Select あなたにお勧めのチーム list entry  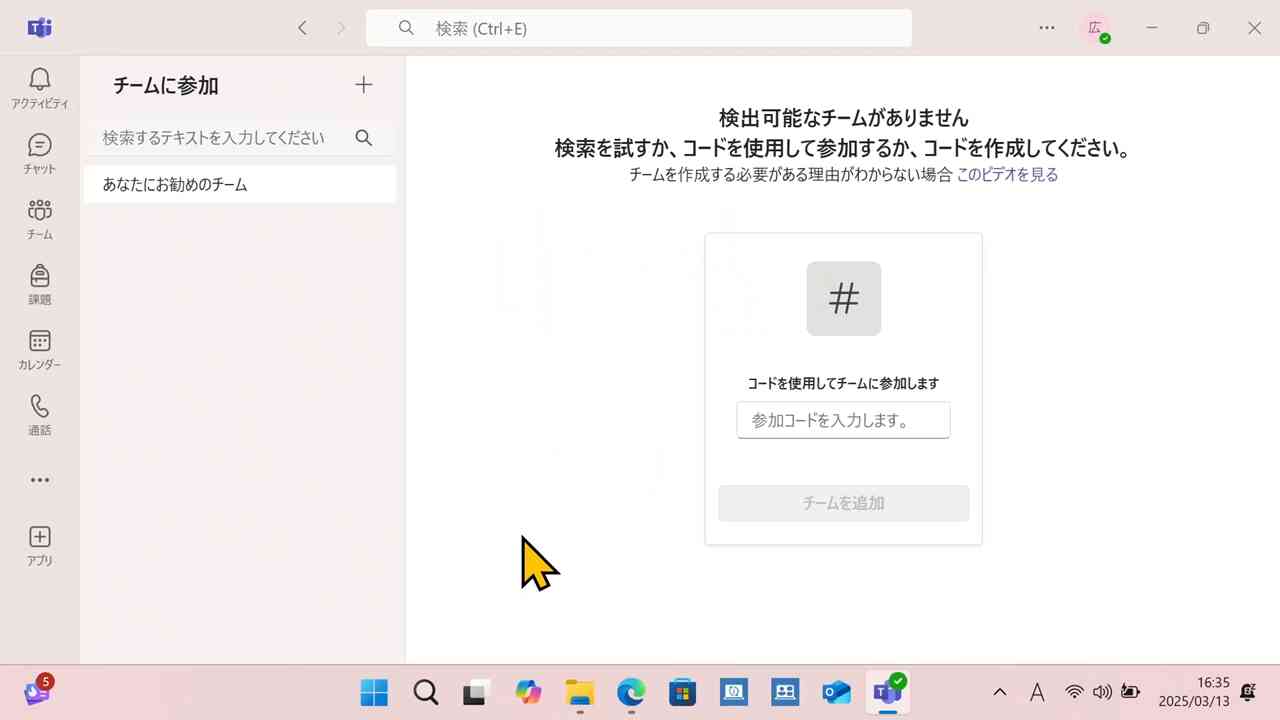pos(175,184)
